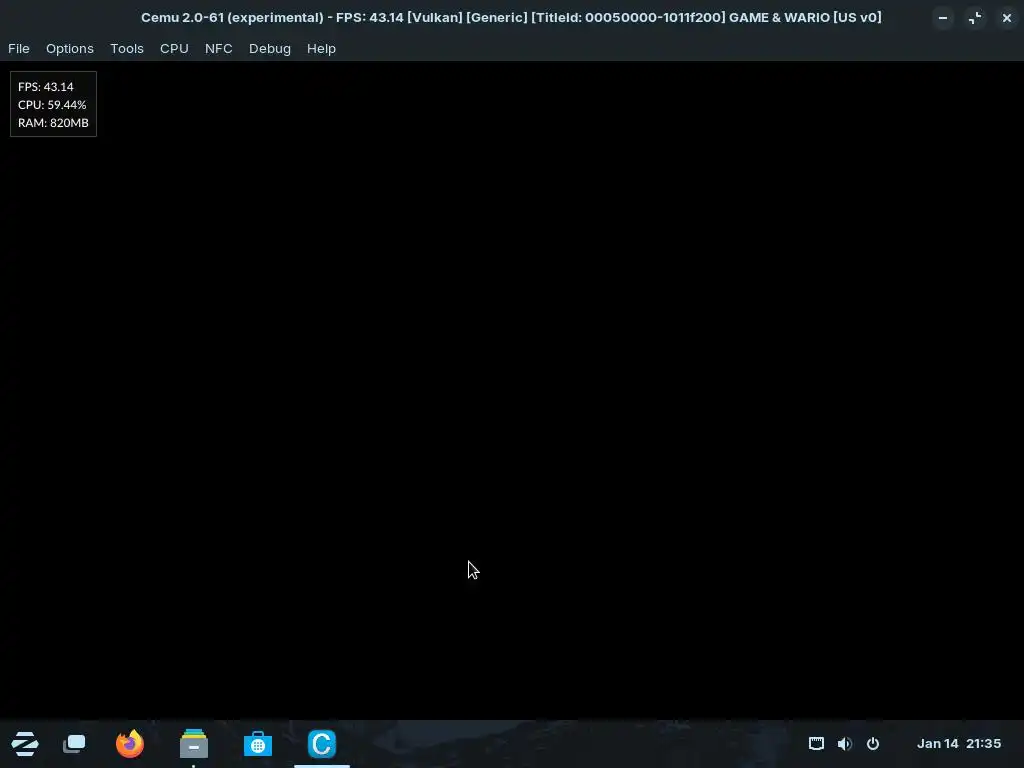Open the NFC menu

coord(219,48)
